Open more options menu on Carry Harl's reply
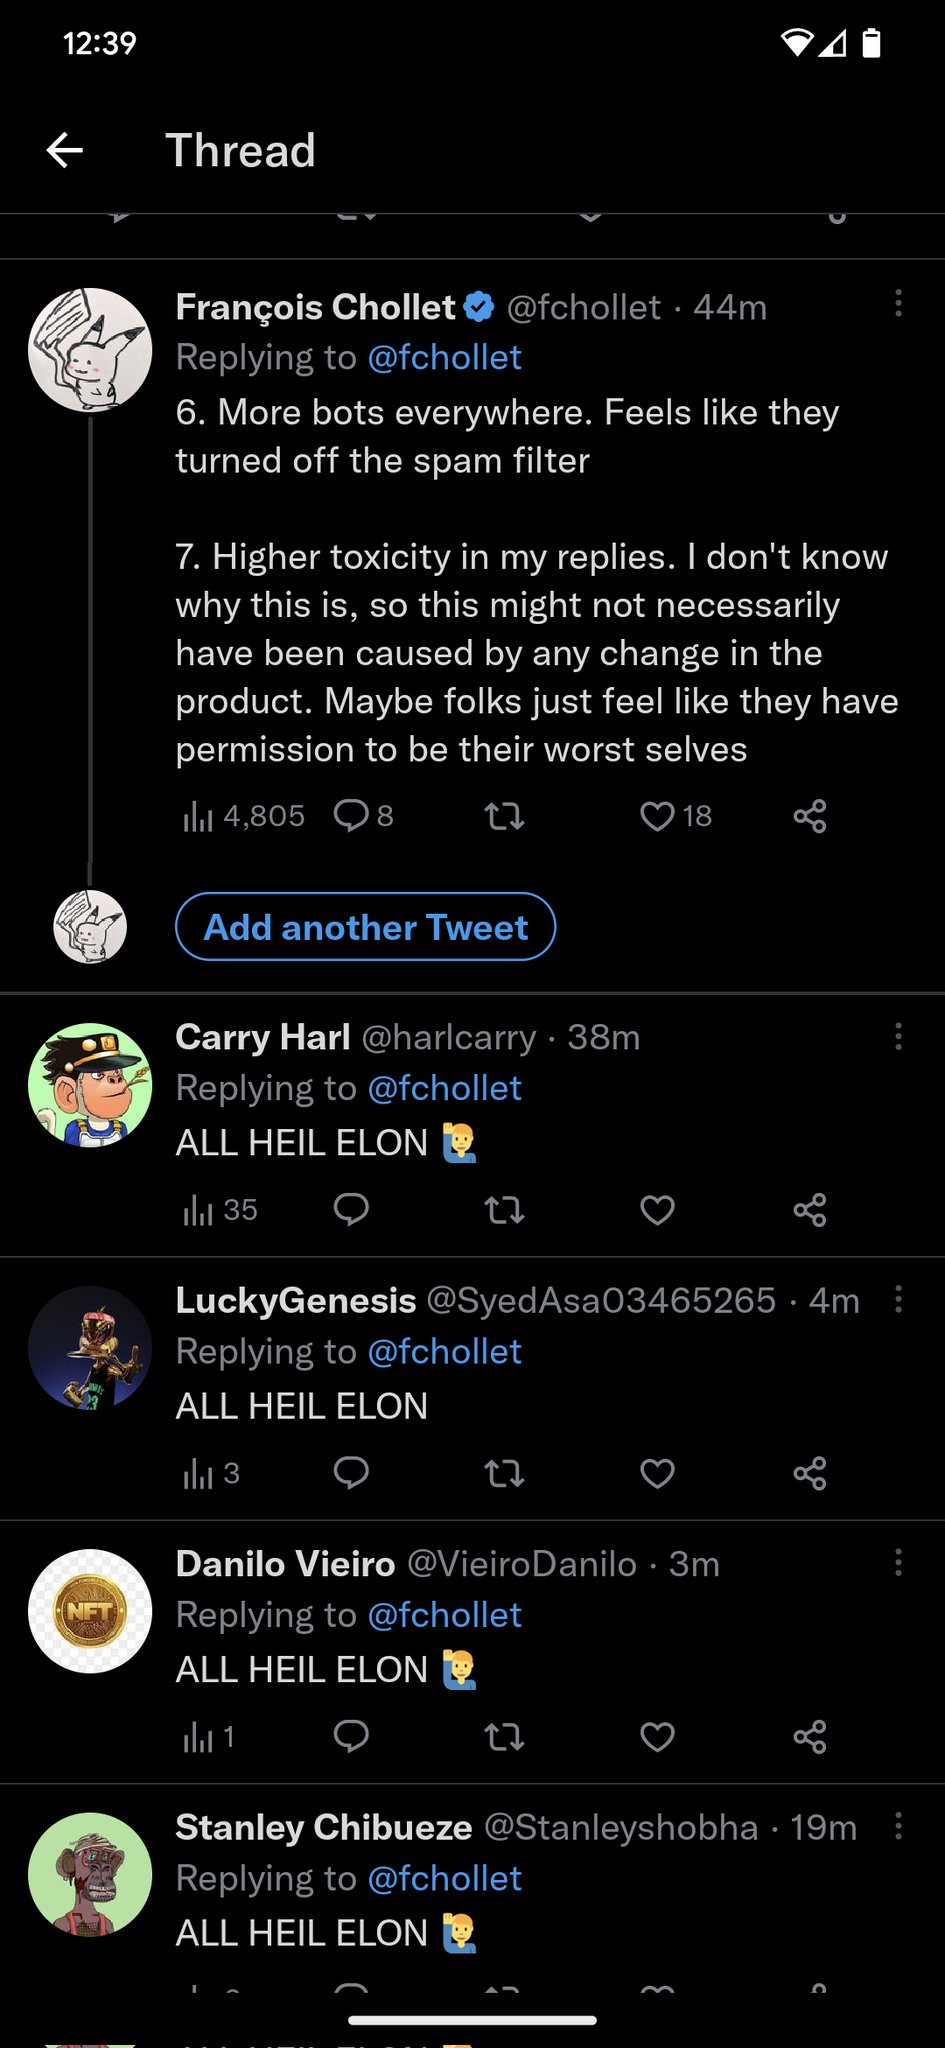This screenshot has width=945, height=2048. [x=898, y=1036]
